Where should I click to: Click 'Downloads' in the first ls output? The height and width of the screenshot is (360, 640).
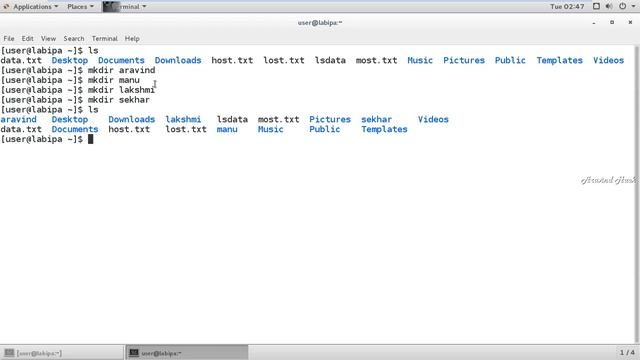(178, 60)
